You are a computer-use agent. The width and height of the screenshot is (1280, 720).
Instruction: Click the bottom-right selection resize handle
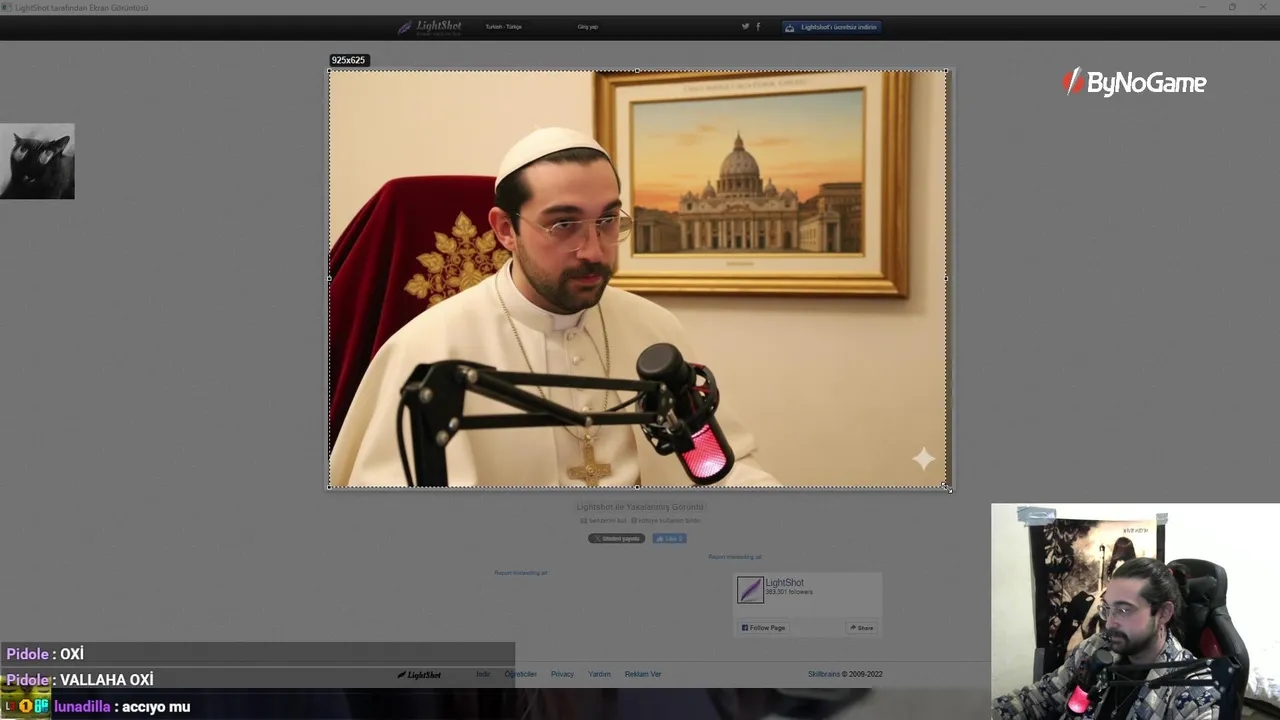pos(946,488)
